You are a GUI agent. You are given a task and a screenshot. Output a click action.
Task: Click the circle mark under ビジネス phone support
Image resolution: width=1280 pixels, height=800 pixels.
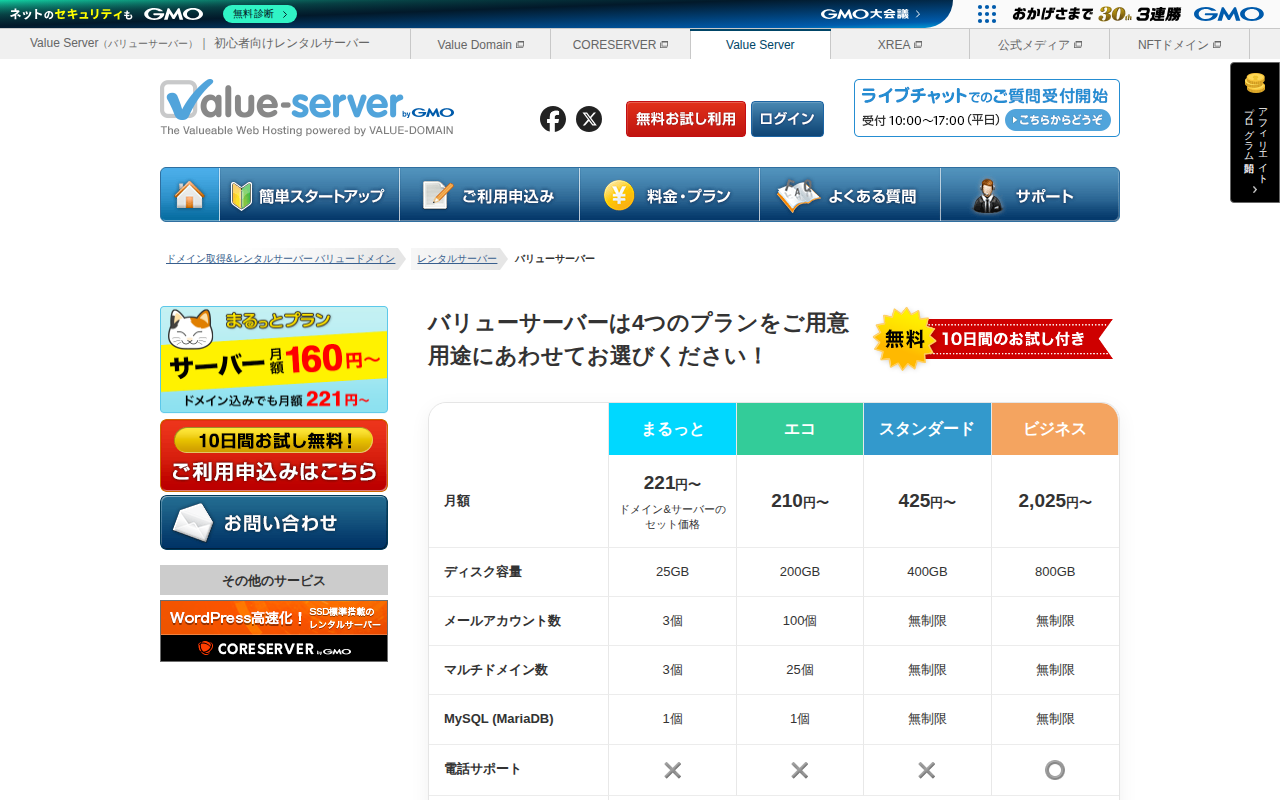point(1055,770)
